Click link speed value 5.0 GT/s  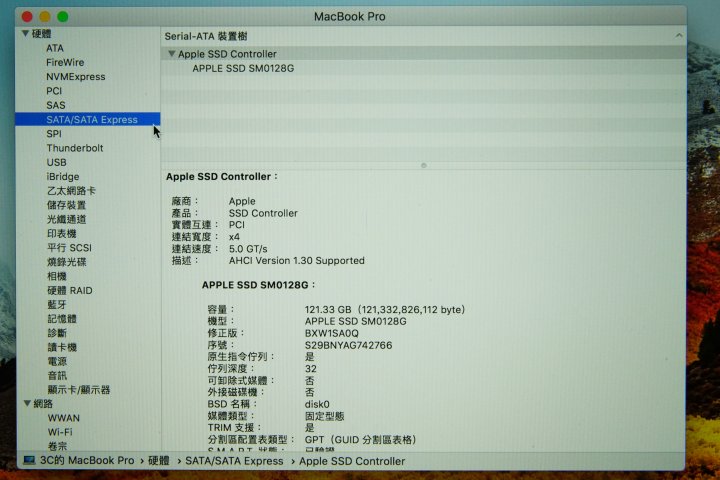tap(248, 248)
